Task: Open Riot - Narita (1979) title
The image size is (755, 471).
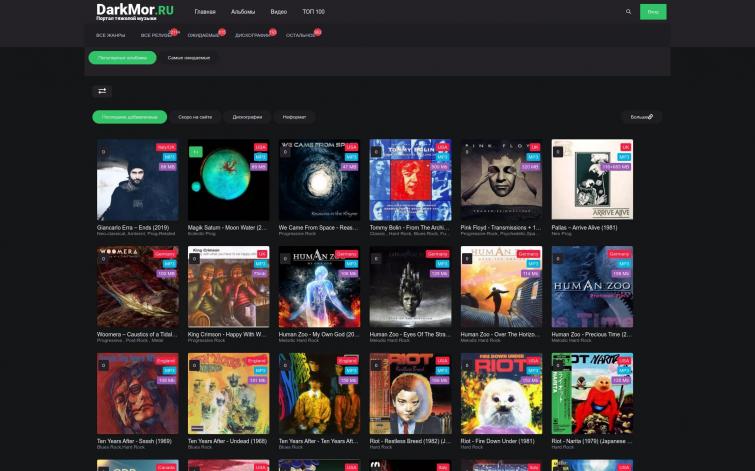Action: (591, 441)
